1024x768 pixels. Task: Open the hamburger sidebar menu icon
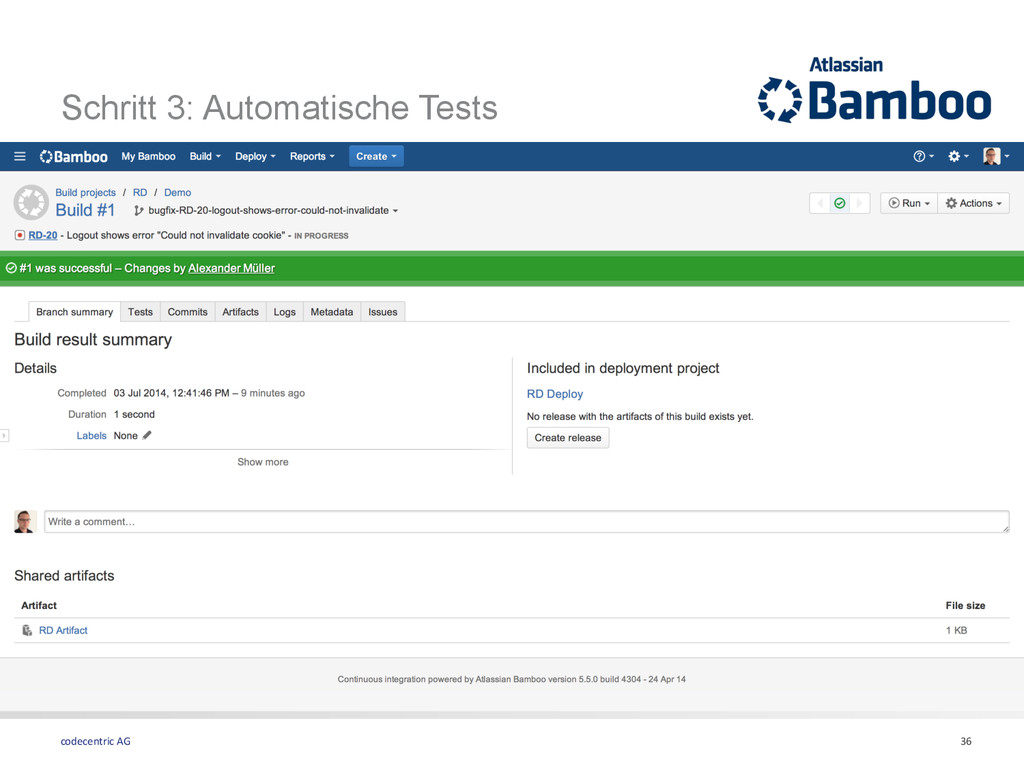(20, 157)
